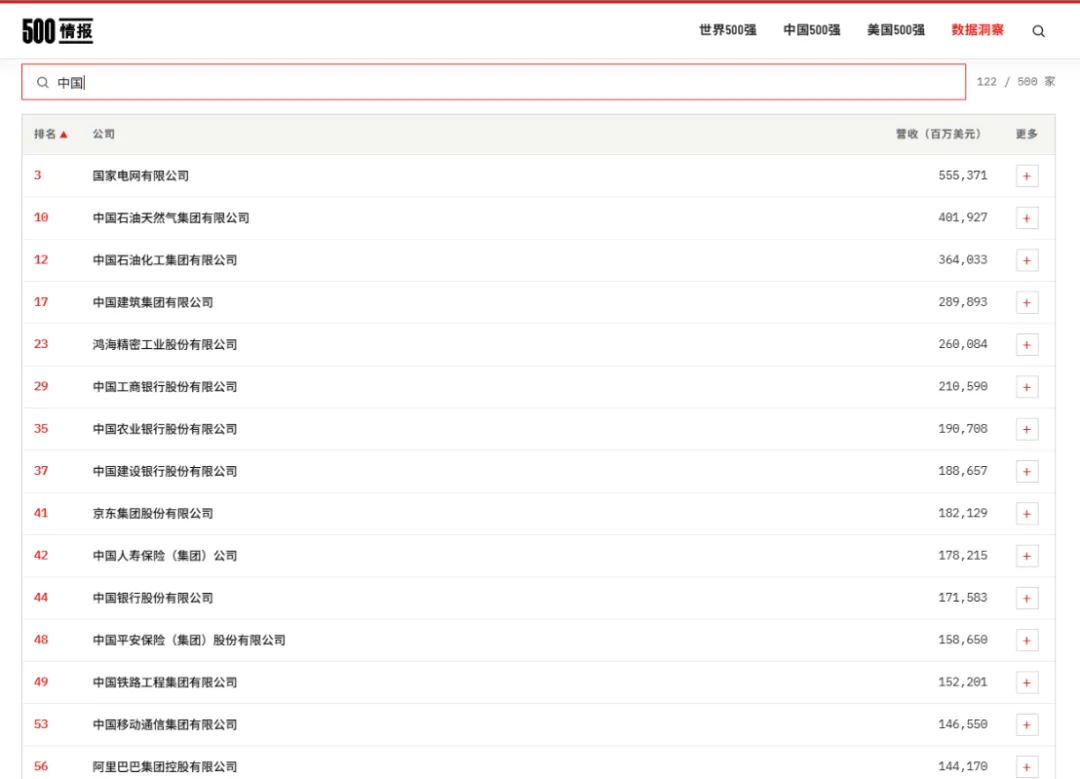Image resolution: width=1080 pixels, height=779 pixels.
Task: Click the 排名 column header label
Action: tap(45, 134)
